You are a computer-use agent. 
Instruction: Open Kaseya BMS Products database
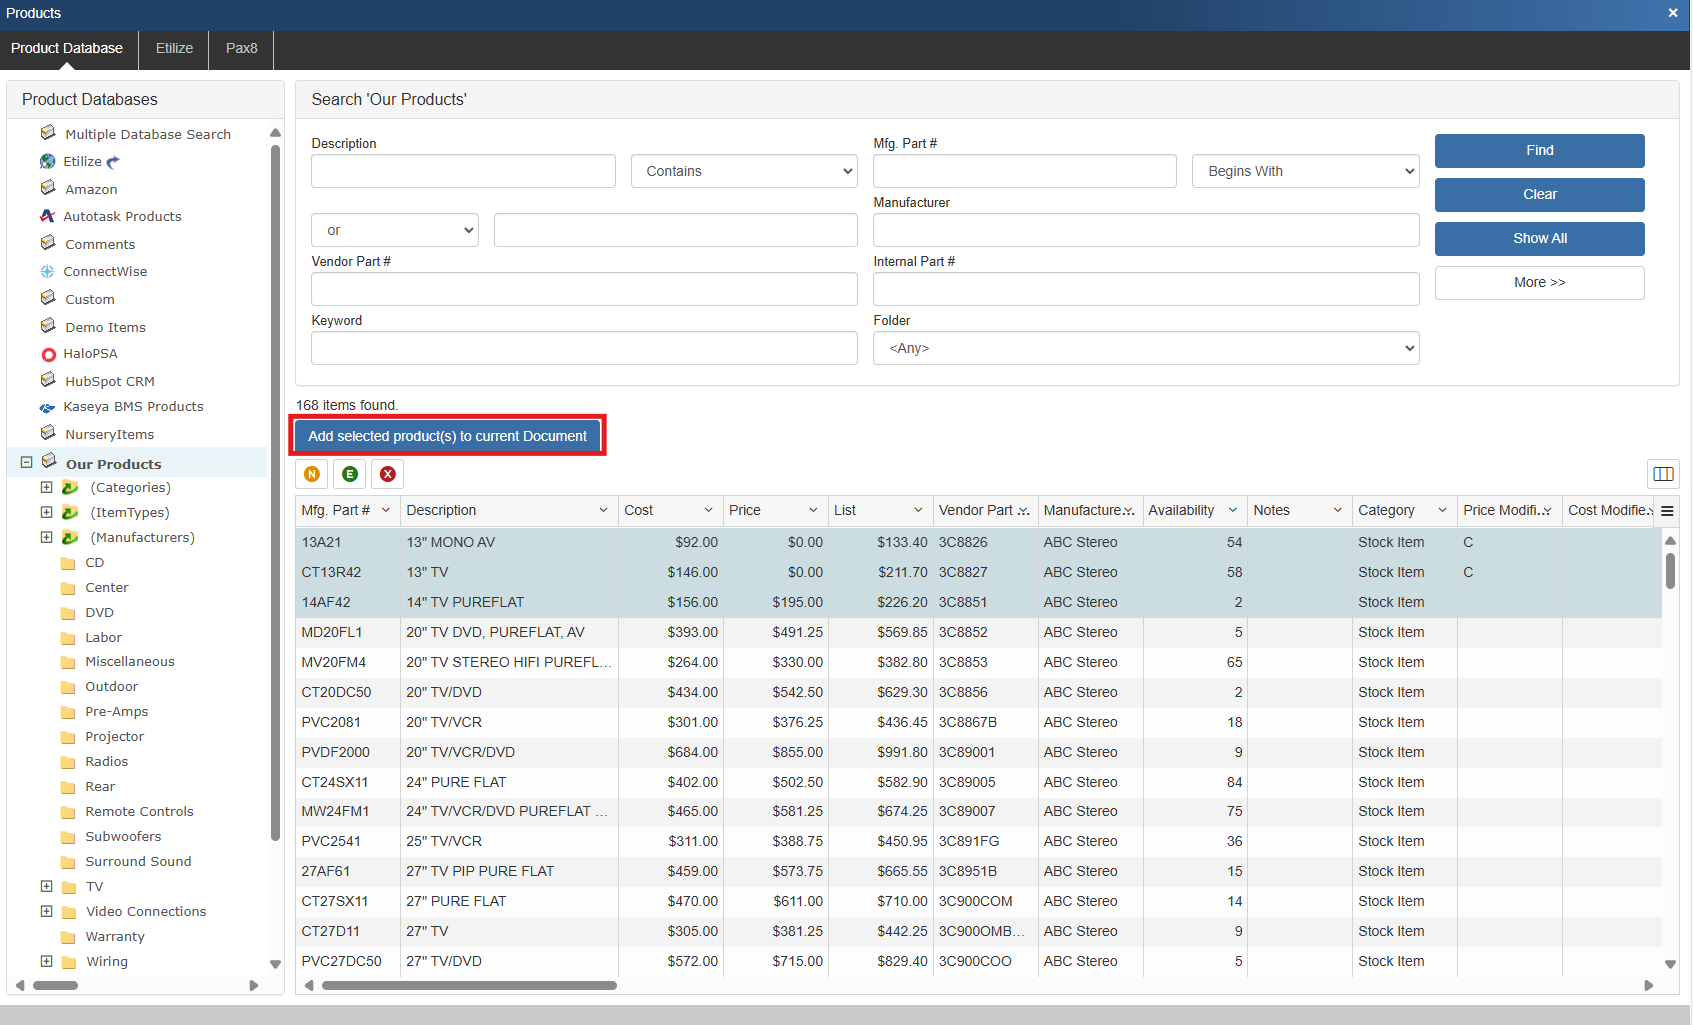tap(133, 407)
